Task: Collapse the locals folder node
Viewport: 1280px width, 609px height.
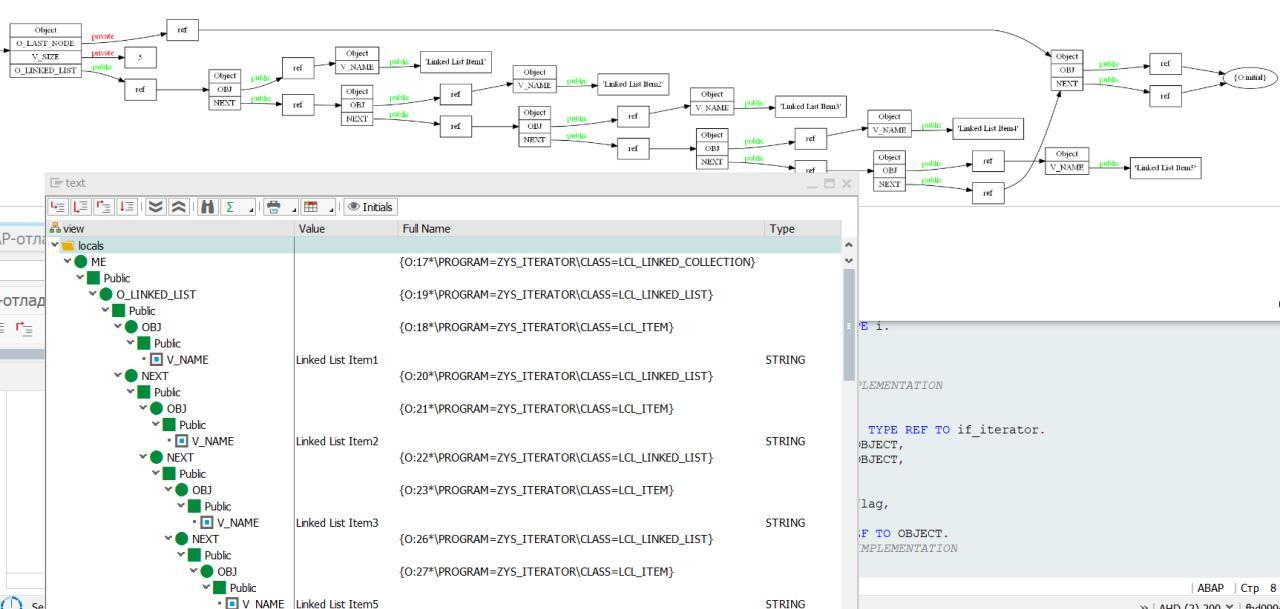Action: pos(54,245)
